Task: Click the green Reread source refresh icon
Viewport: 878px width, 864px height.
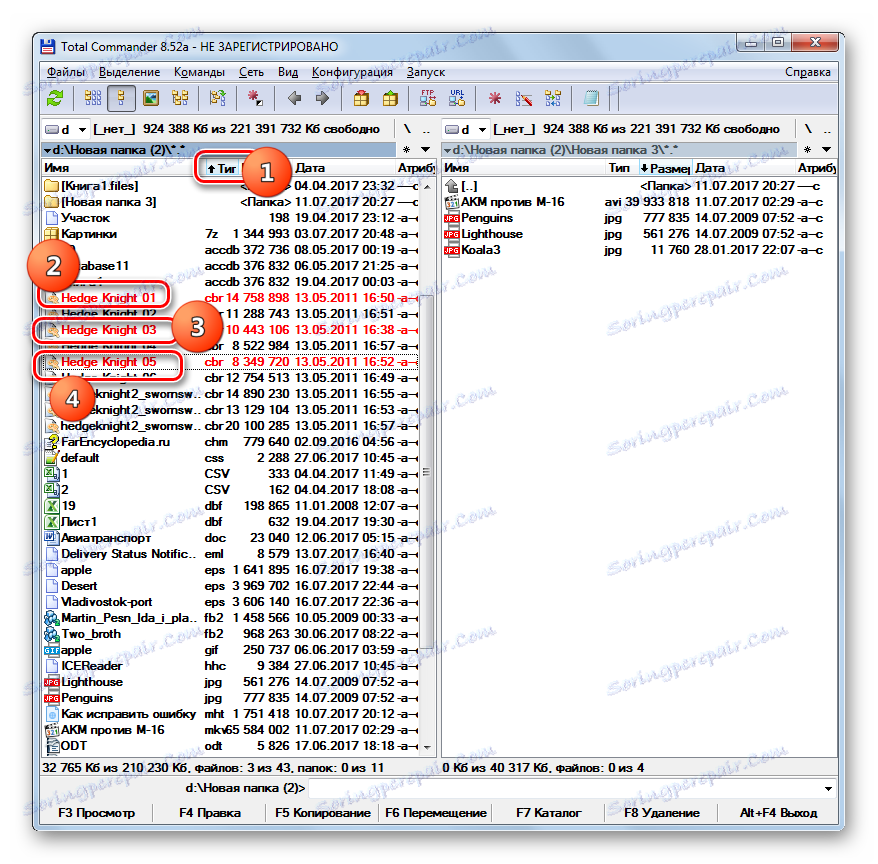Action: tap(55, 99)
